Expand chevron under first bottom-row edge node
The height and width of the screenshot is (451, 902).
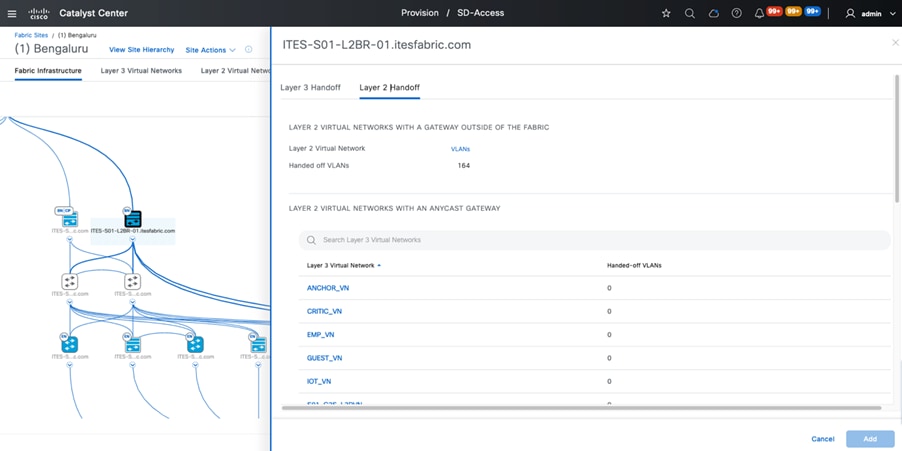pyautogui.click(x=70, y=364)
